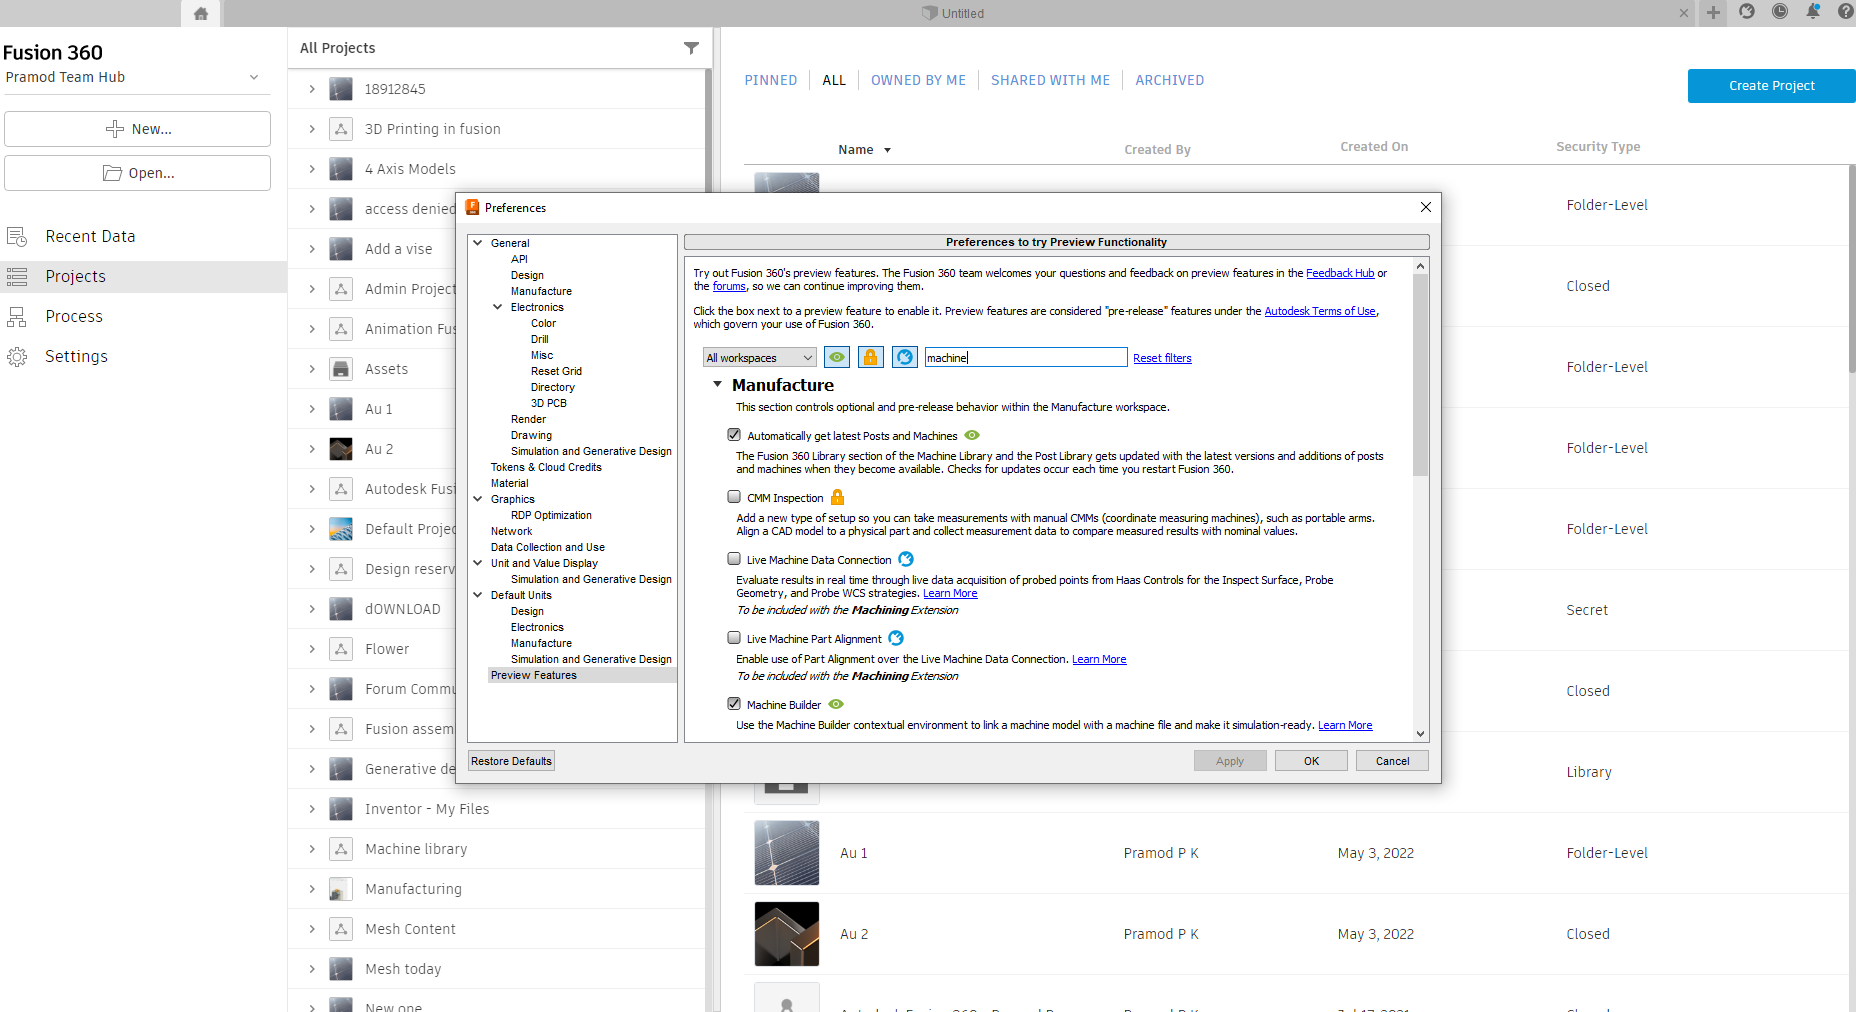Click Restore Defaults button
The image size is (1856, 1012).
(x=511, y=761)
